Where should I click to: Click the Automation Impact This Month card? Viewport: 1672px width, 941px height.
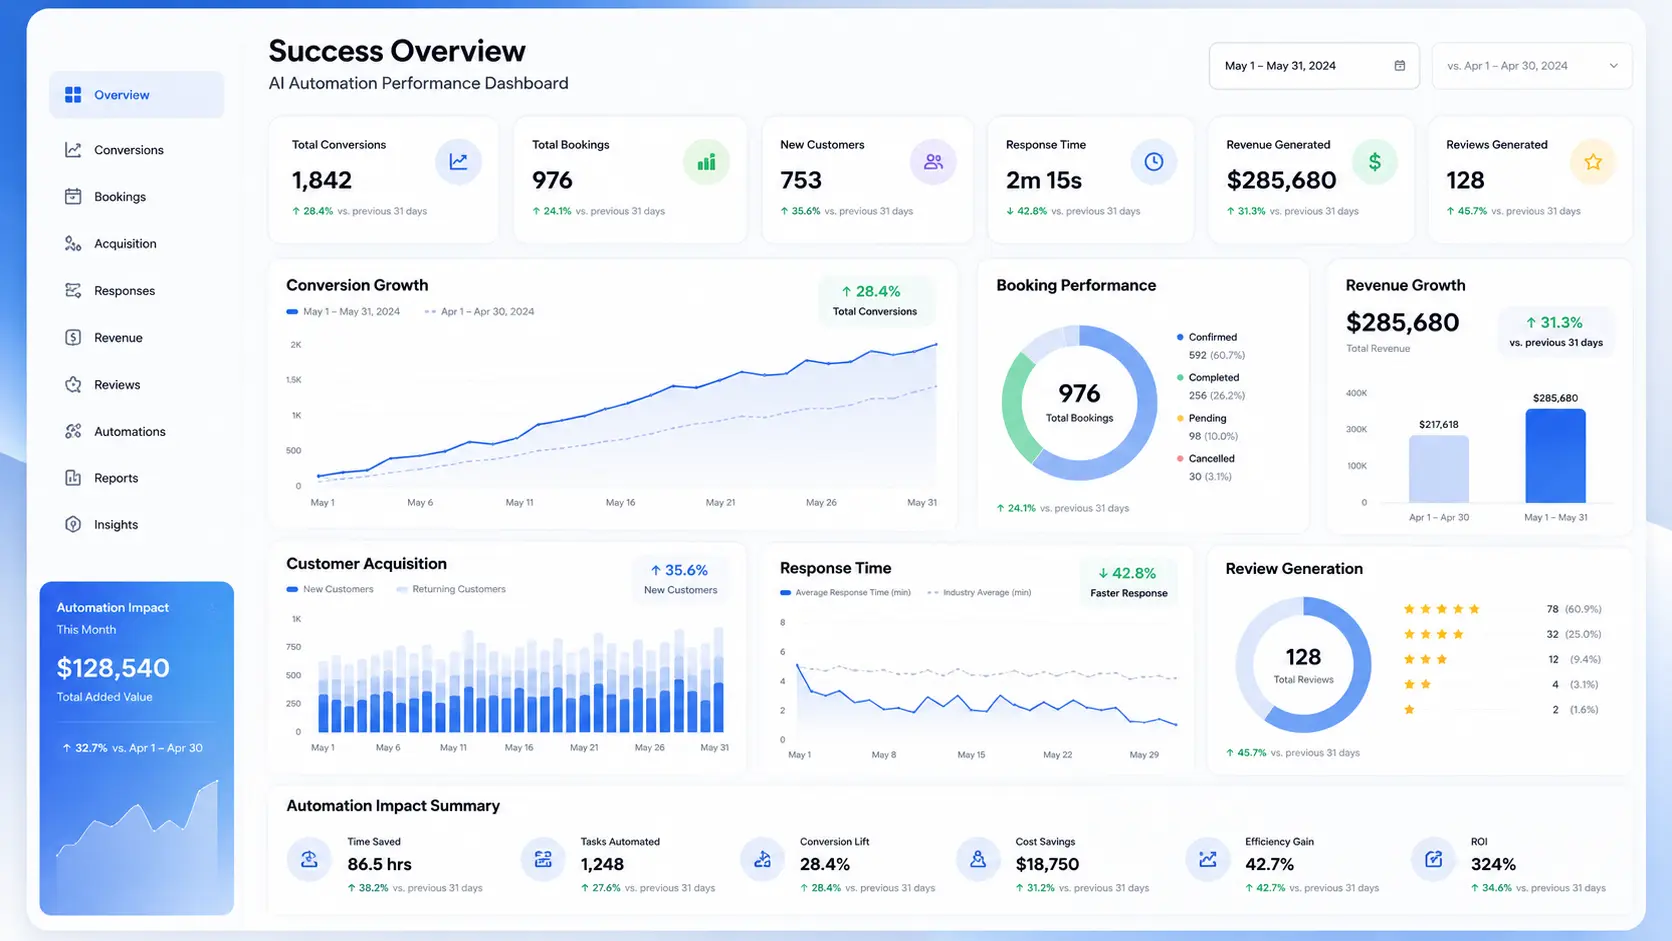(x=137, y=748)
